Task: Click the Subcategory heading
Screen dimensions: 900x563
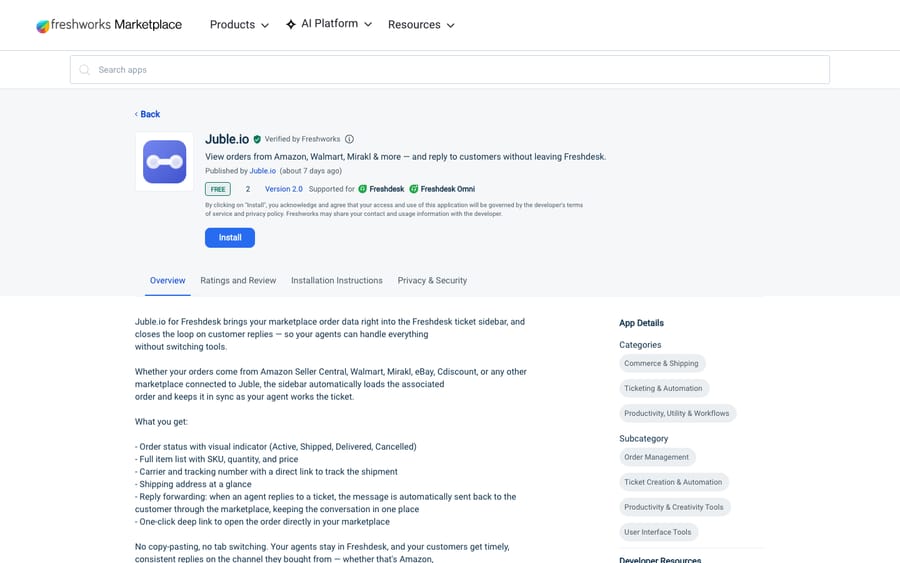Action: 643,438
